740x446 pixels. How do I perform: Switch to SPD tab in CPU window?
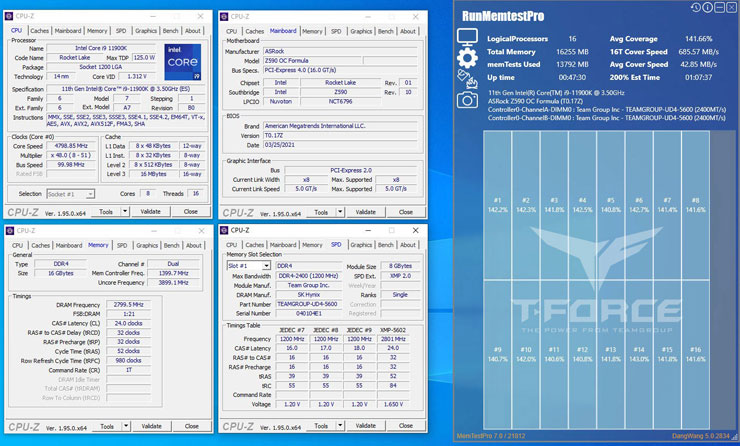pyautogui.click(x=121, y=31)
